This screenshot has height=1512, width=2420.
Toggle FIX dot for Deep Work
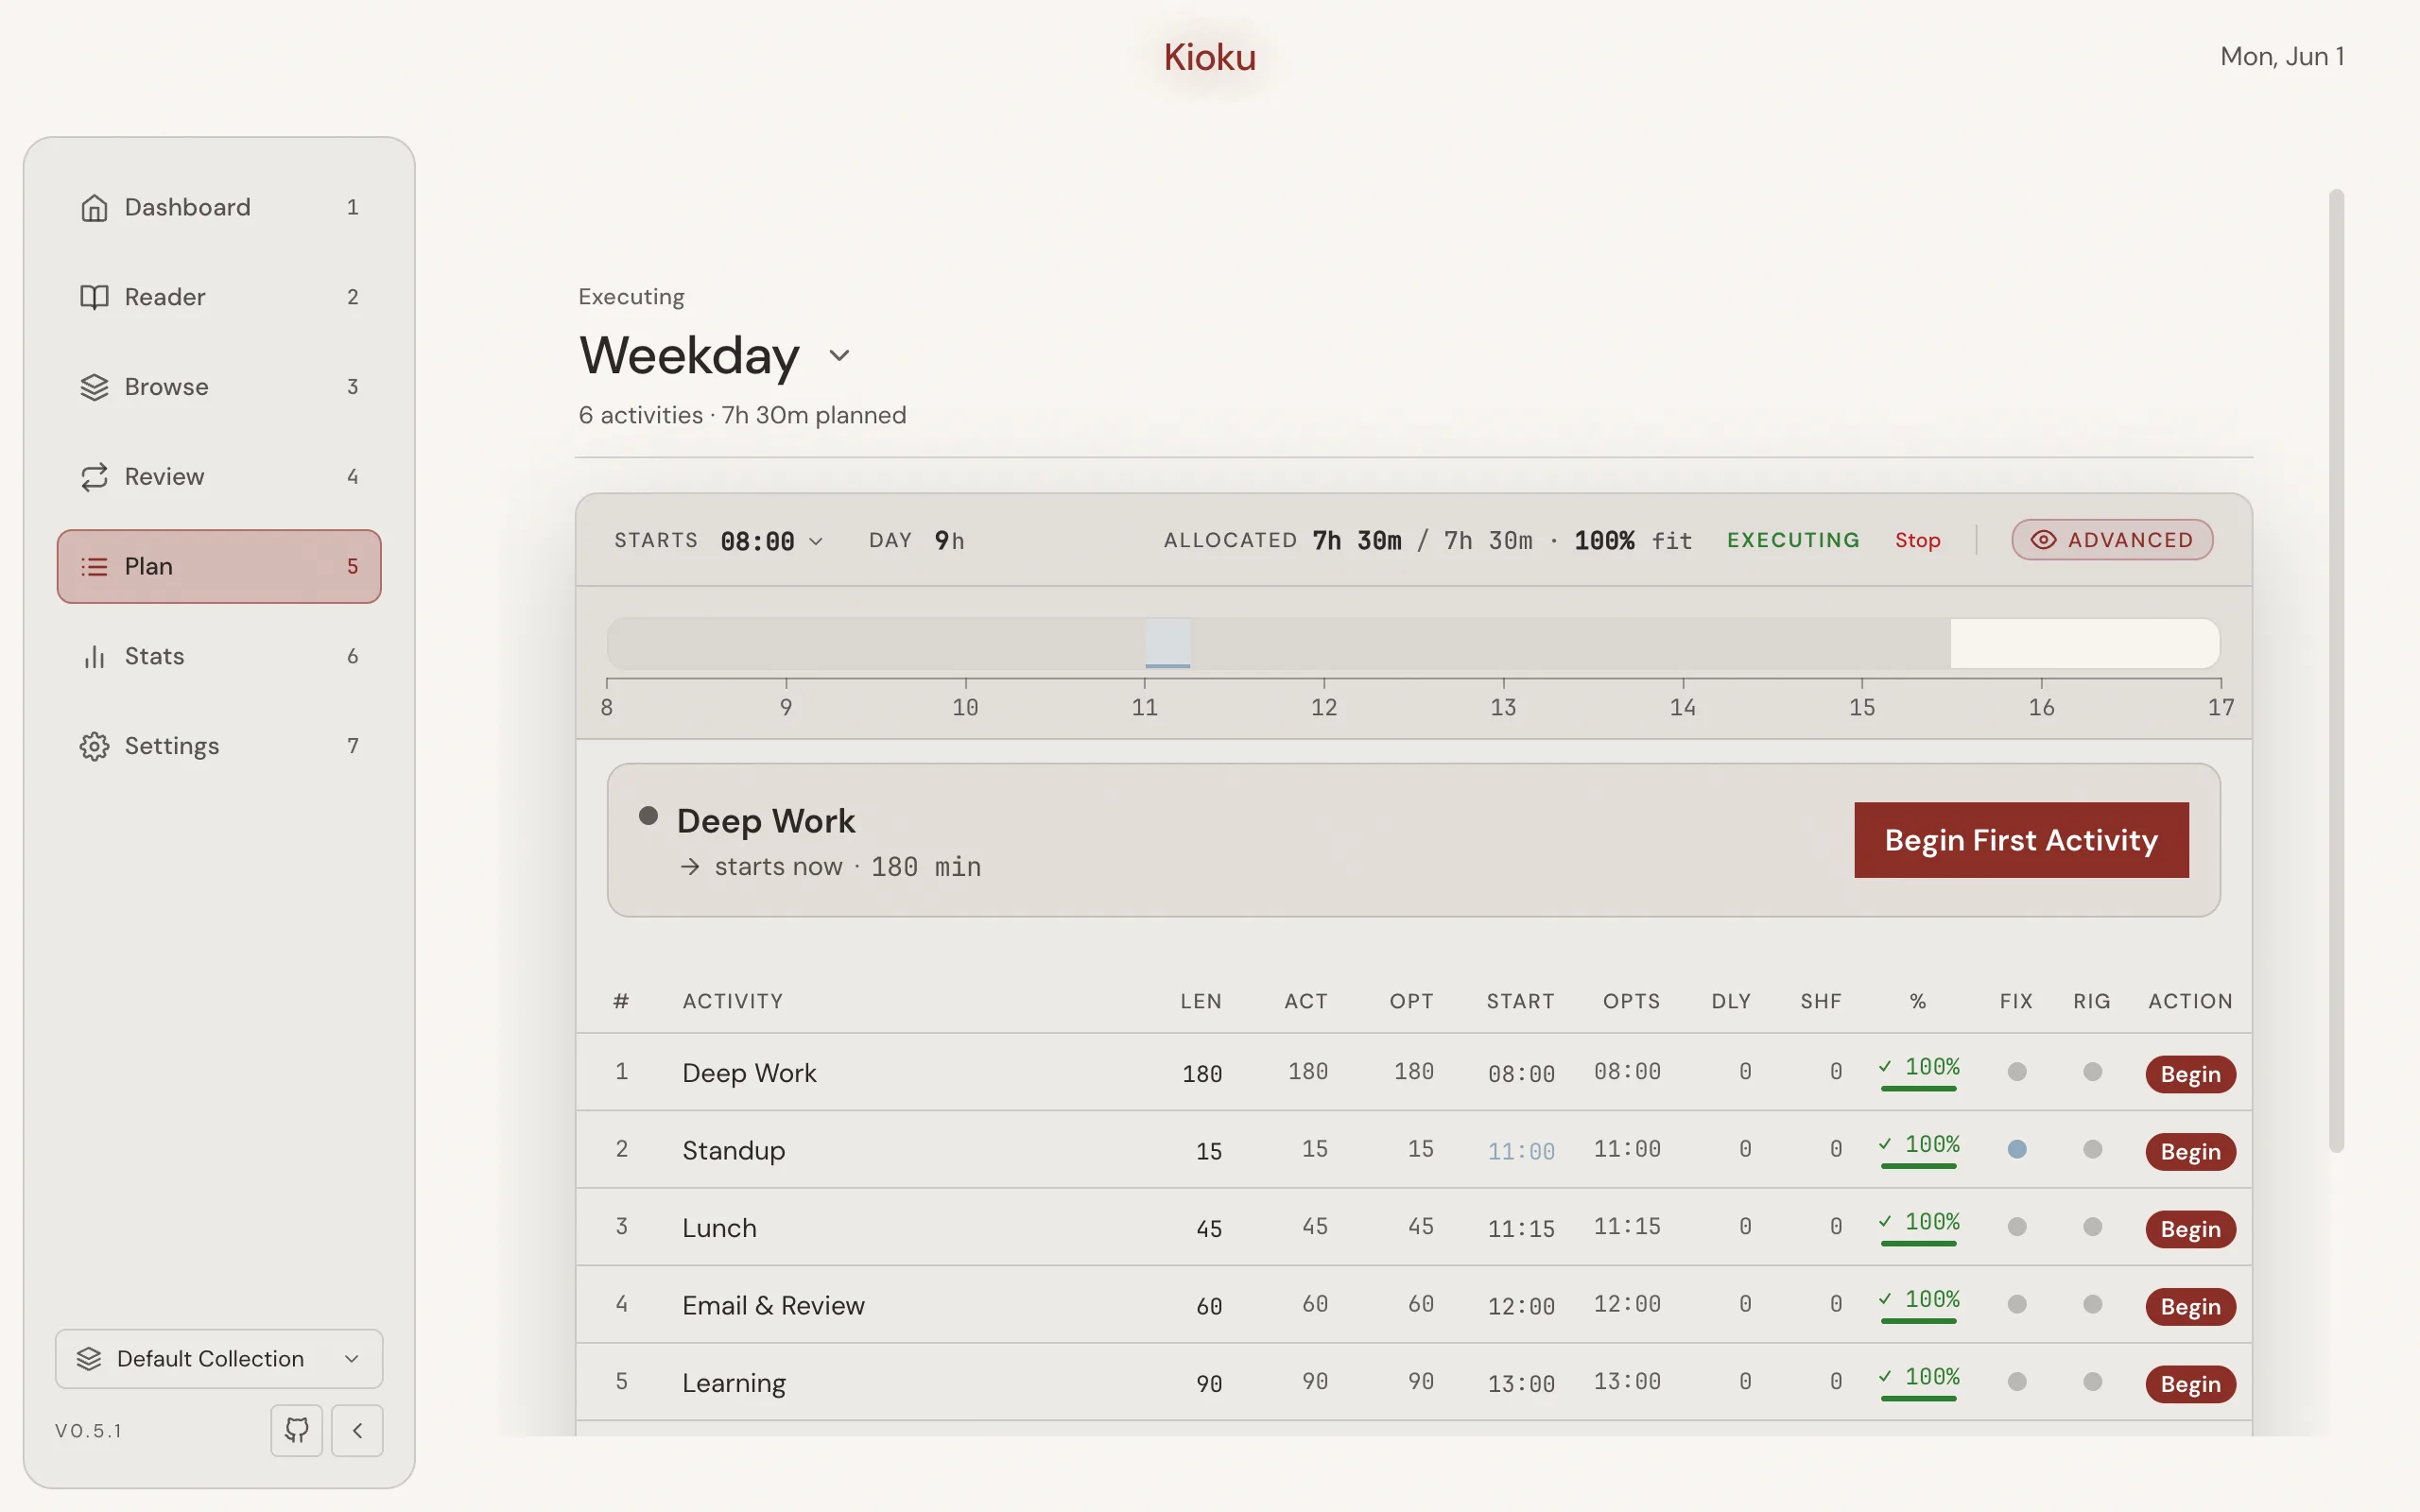[x=2017, y=1072]
